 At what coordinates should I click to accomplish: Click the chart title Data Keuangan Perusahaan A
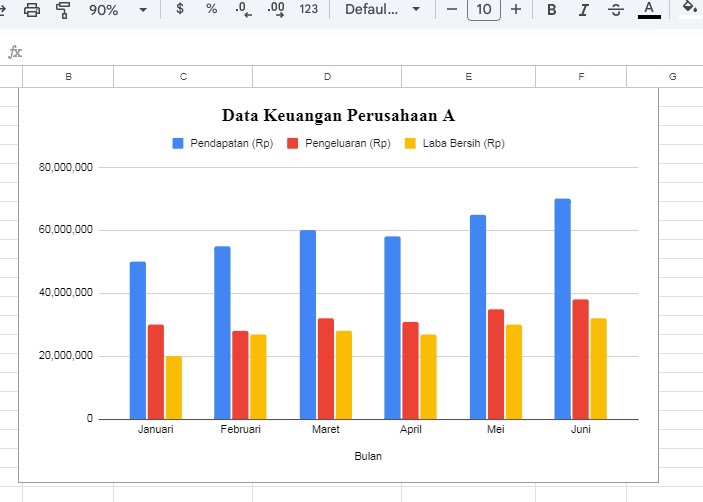[338, 115]
